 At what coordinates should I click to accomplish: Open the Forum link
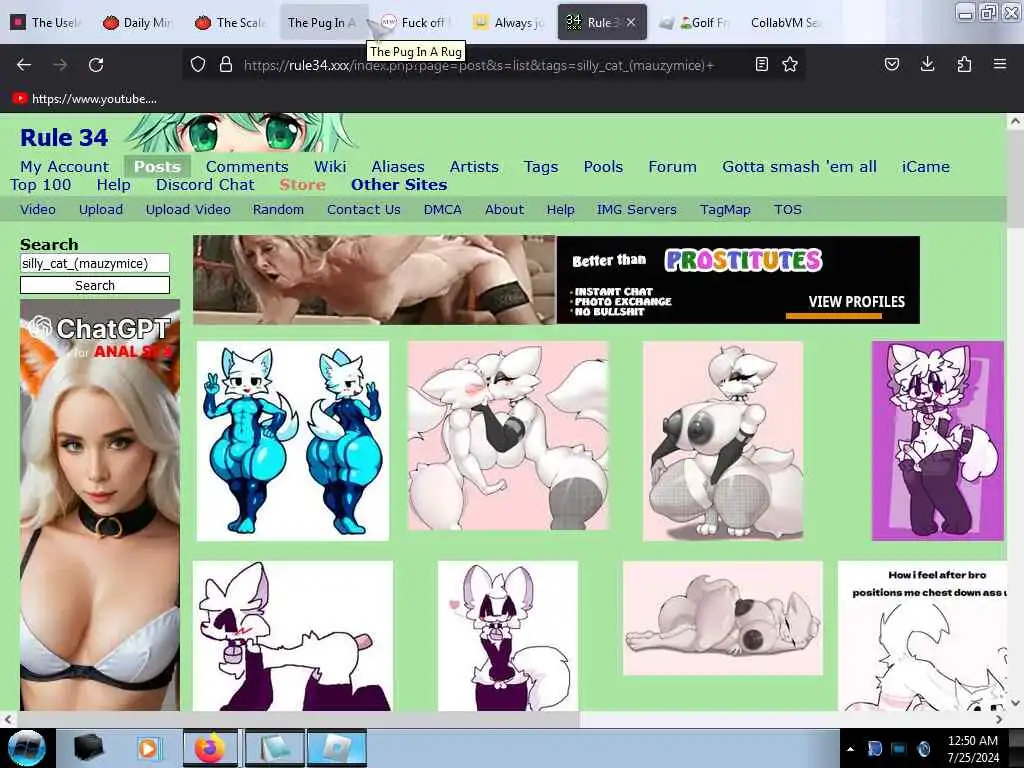pos(672,167)
